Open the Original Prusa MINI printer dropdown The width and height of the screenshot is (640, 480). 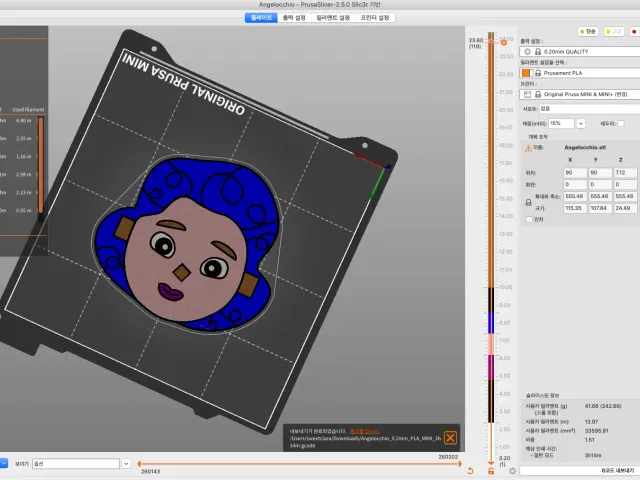click(580, 94)
